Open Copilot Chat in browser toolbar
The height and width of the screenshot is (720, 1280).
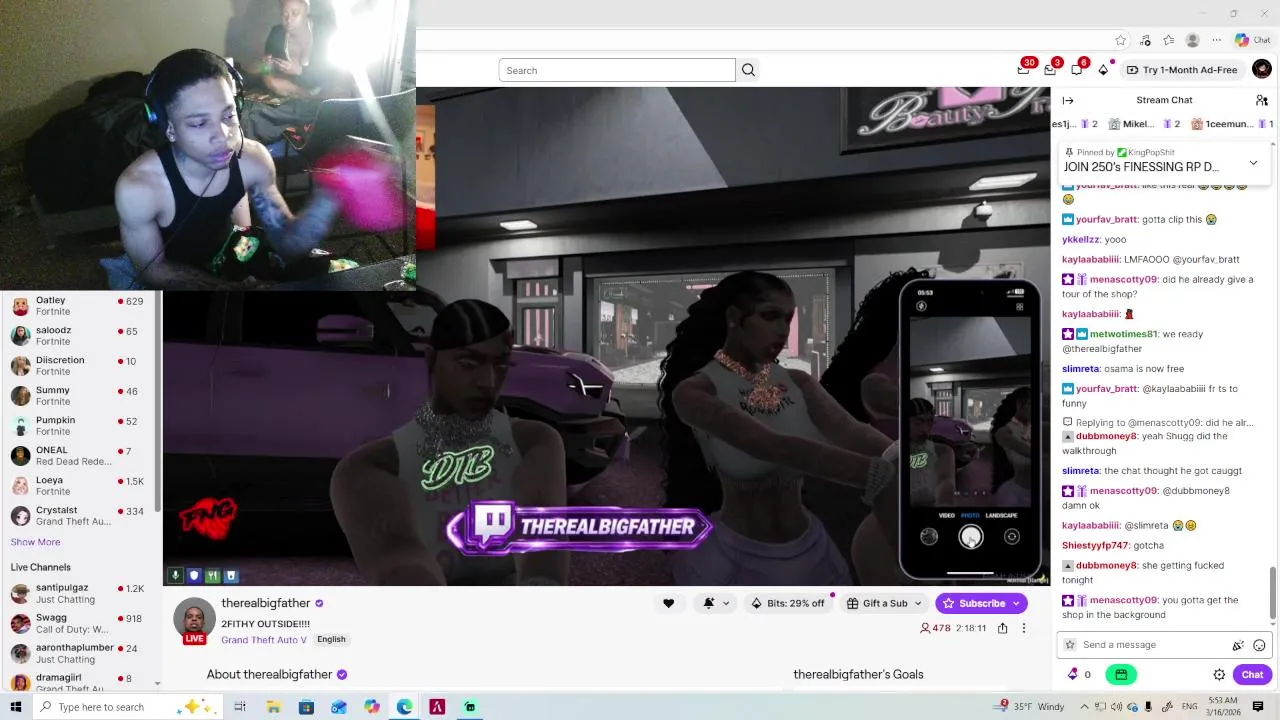click(x=1252, y=40)
